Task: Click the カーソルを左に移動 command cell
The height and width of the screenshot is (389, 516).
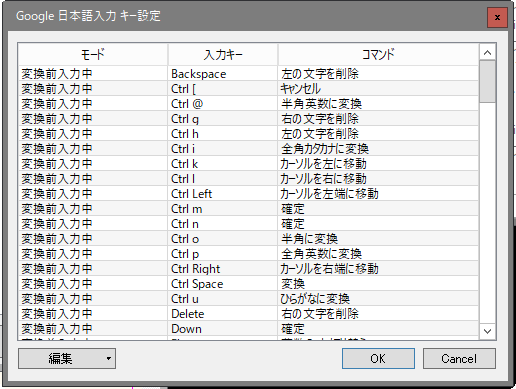Action: point(378,164)
